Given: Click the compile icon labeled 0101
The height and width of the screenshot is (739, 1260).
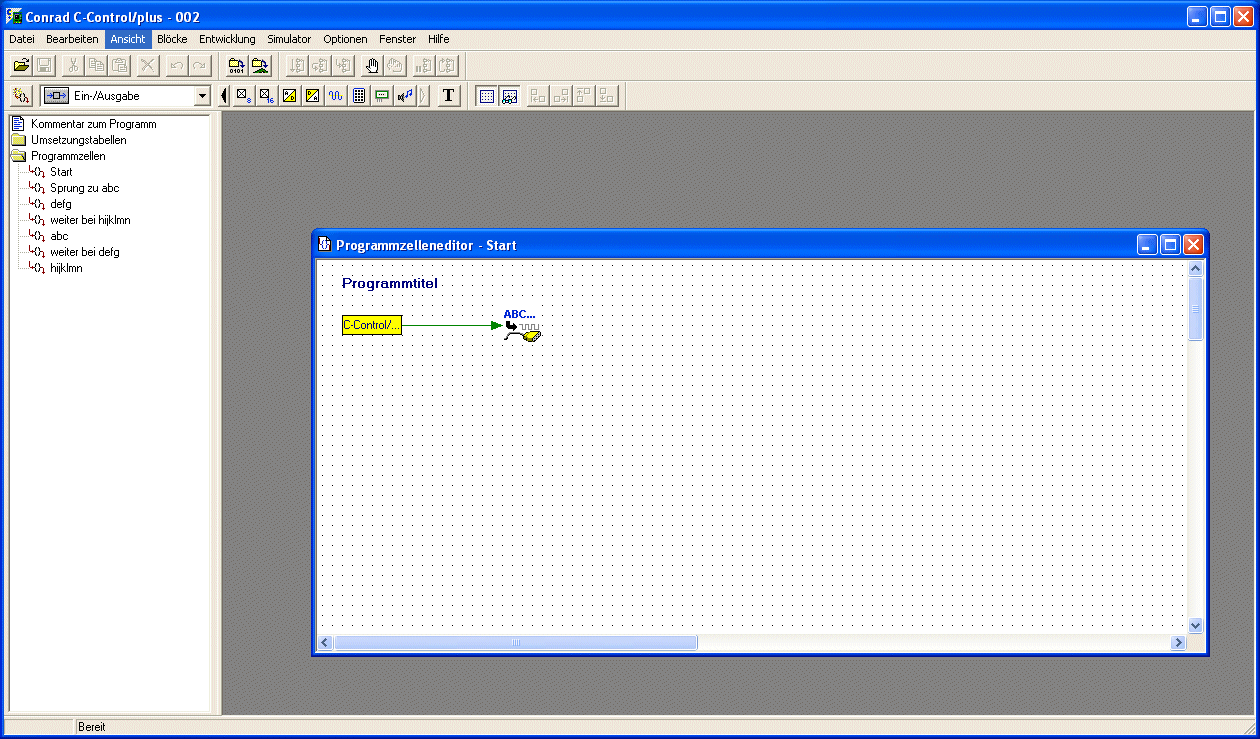Looking at the screenshot, I should [236, 66].
